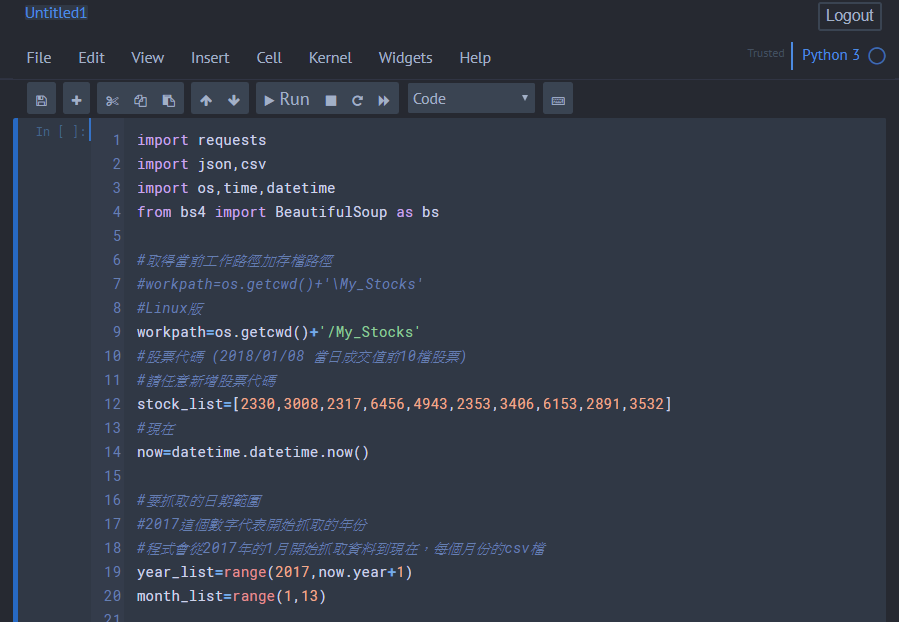Restart the kernel with circular arrow icon

[x=357, y=99]
